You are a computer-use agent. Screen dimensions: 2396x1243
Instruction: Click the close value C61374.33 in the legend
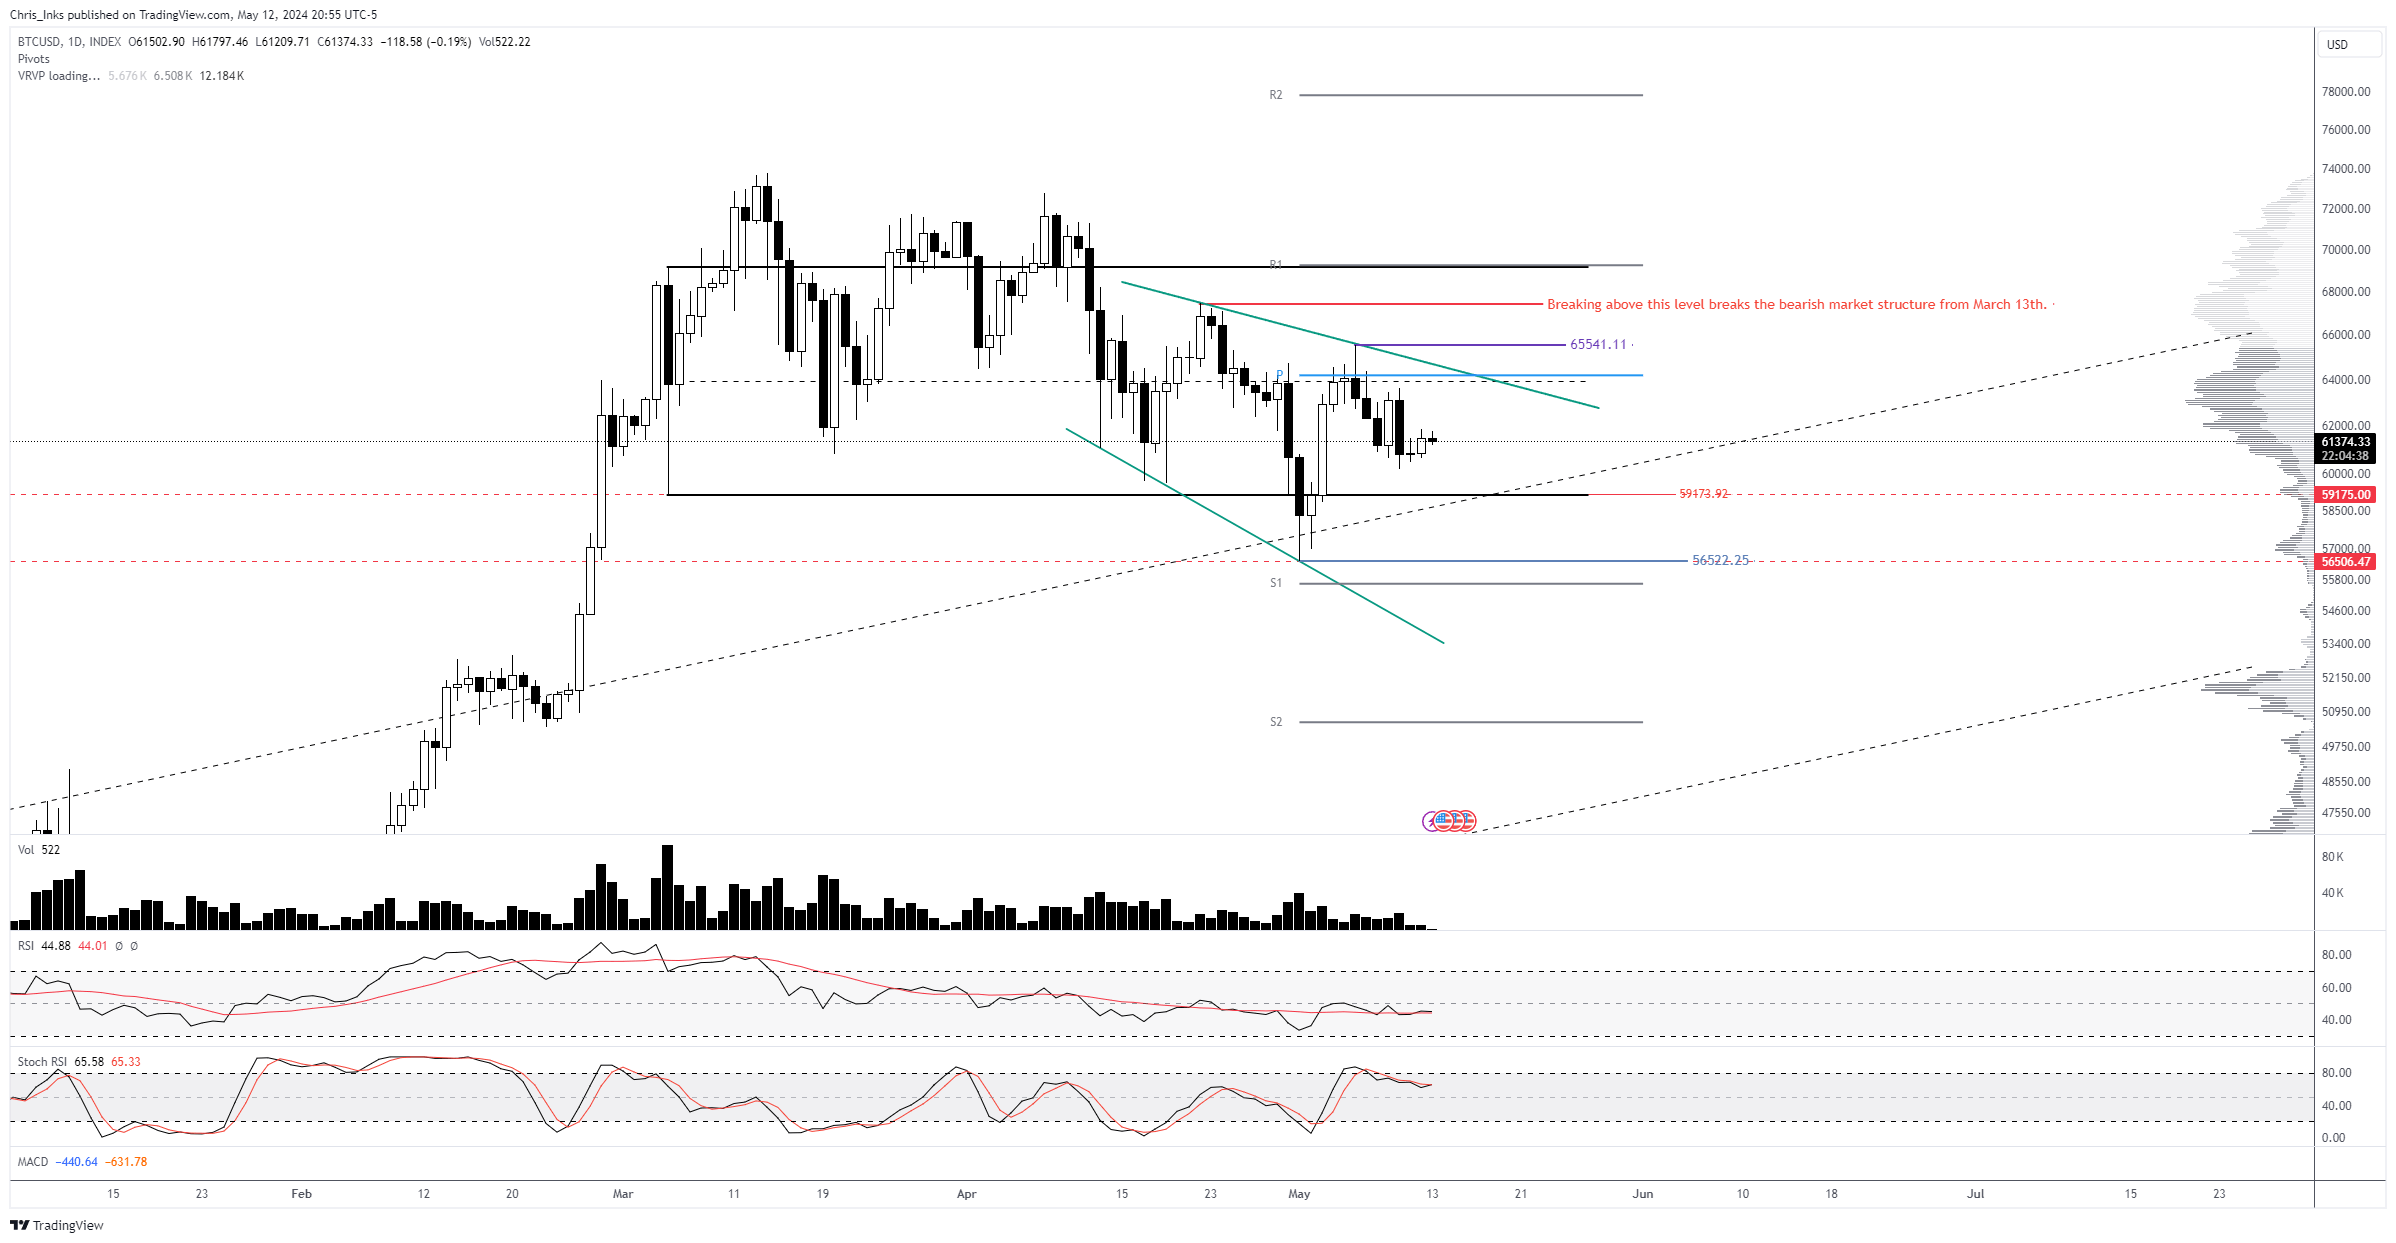pos(345,42)
